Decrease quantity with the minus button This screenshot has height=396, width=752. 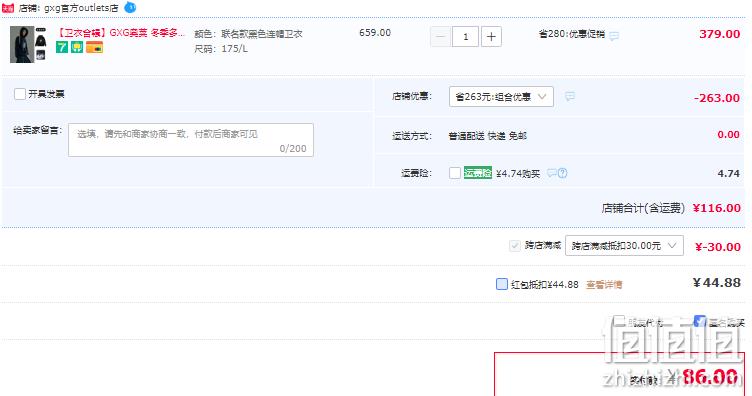(x=440, y=37)
